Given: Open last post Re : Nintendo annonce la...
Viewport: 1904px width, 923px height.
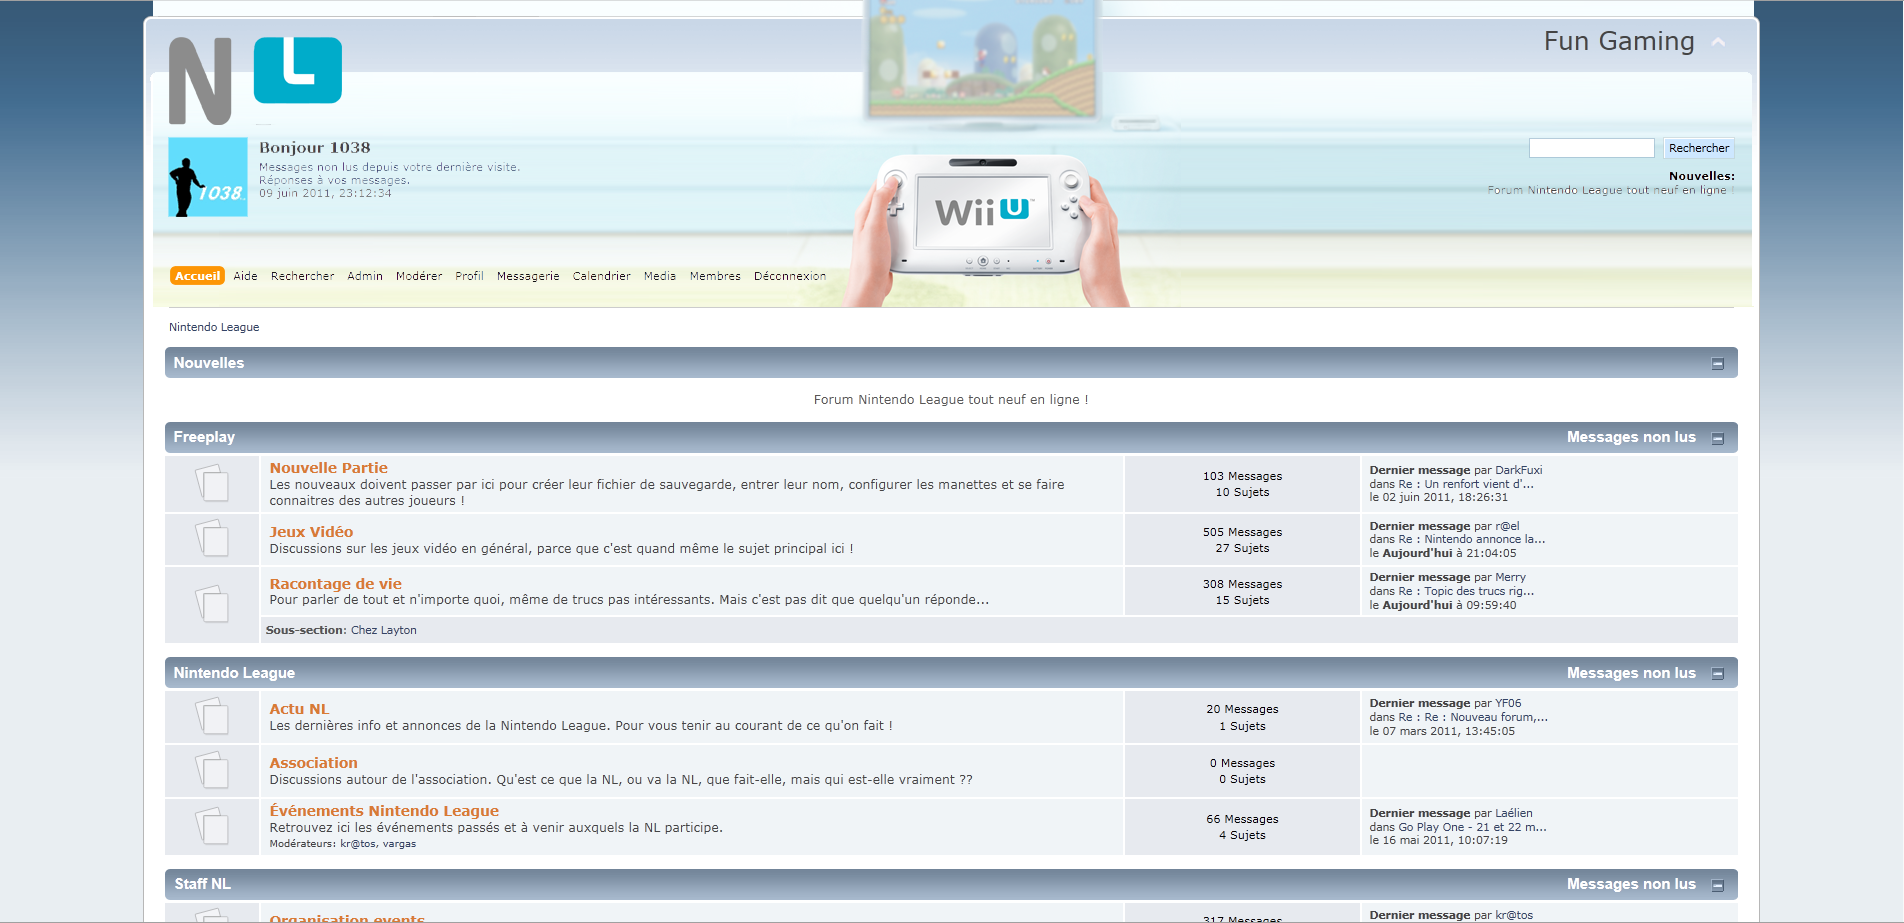Looking at the screenshot, I should tap(1472, 539).
